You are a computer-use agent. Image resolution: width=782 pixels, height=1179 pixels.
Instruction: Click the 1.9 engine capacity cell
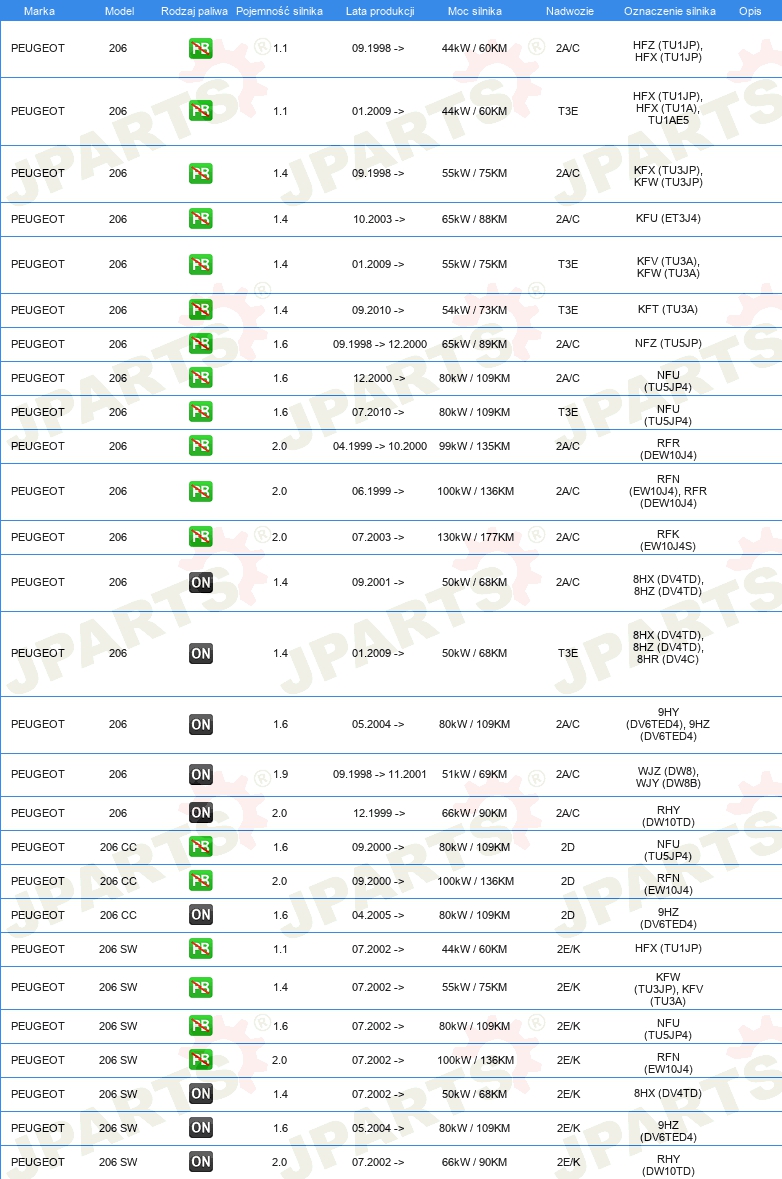tap(280, 774)
